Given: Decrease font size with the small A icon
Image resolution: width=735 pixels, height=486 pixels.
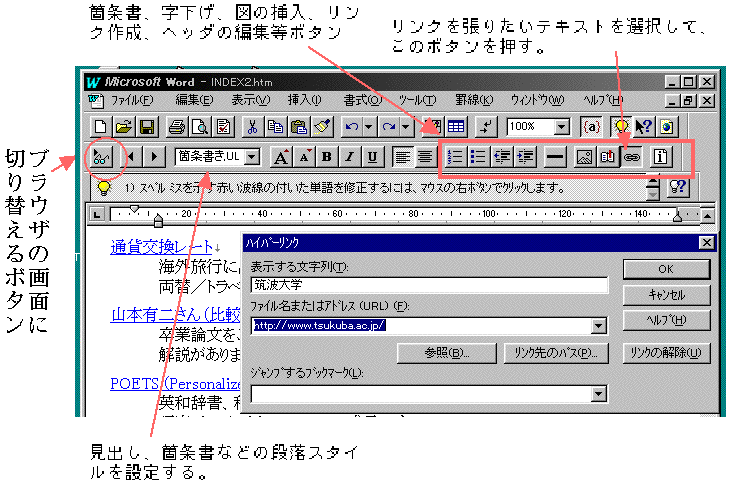Looking at the screenshot, I should click(x=304, y=157).
